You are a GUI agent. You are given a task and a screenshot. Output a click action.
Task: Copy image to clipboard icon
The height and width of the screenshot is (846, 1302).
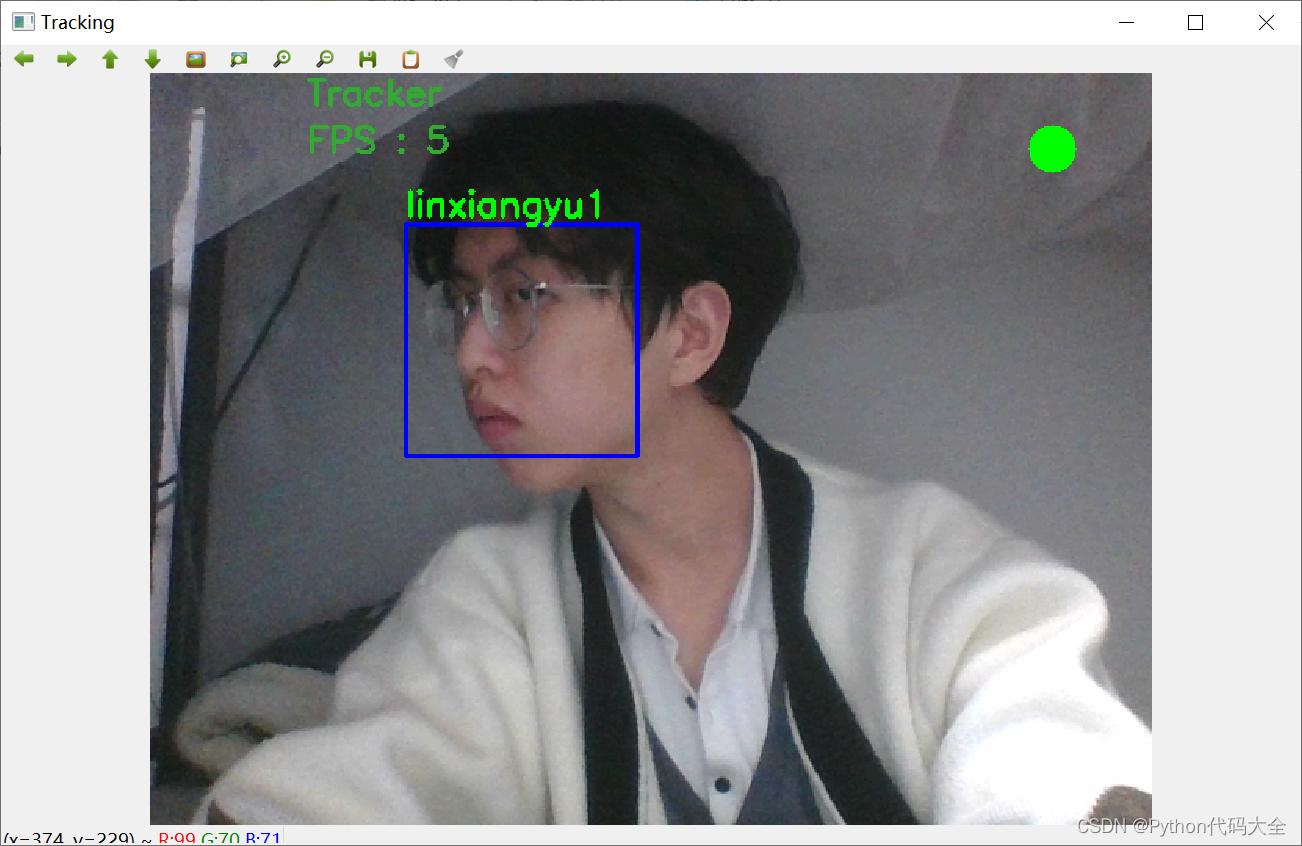[x=411, y=59]
